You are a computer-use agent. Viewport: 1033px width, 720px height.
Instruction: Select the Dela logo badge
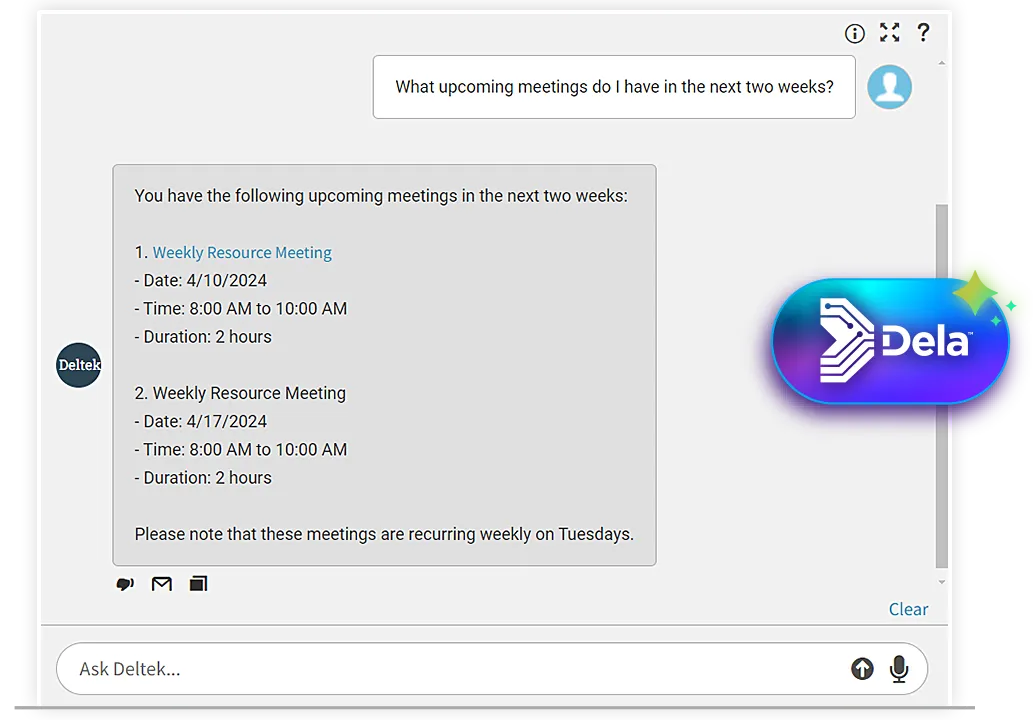click(890, 340)
